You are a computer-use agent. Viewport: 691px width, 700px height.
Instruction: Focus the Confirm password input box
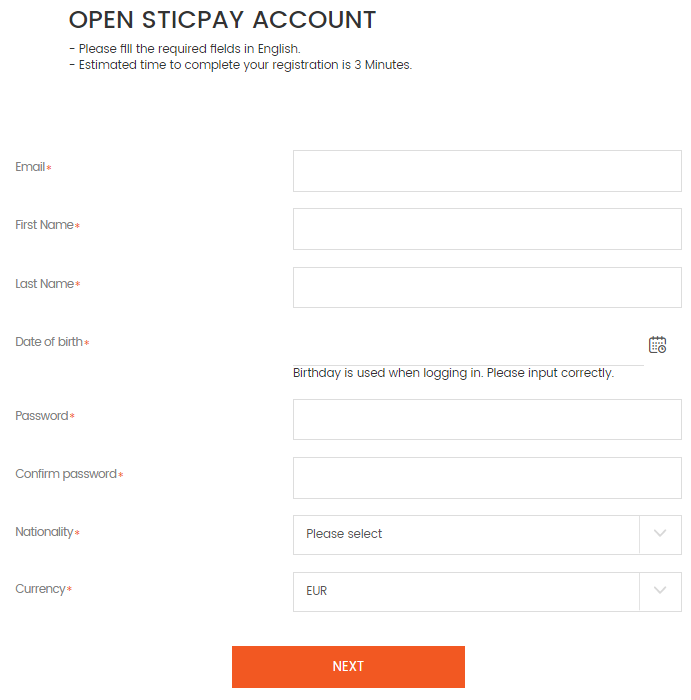[x=487, y=478]
